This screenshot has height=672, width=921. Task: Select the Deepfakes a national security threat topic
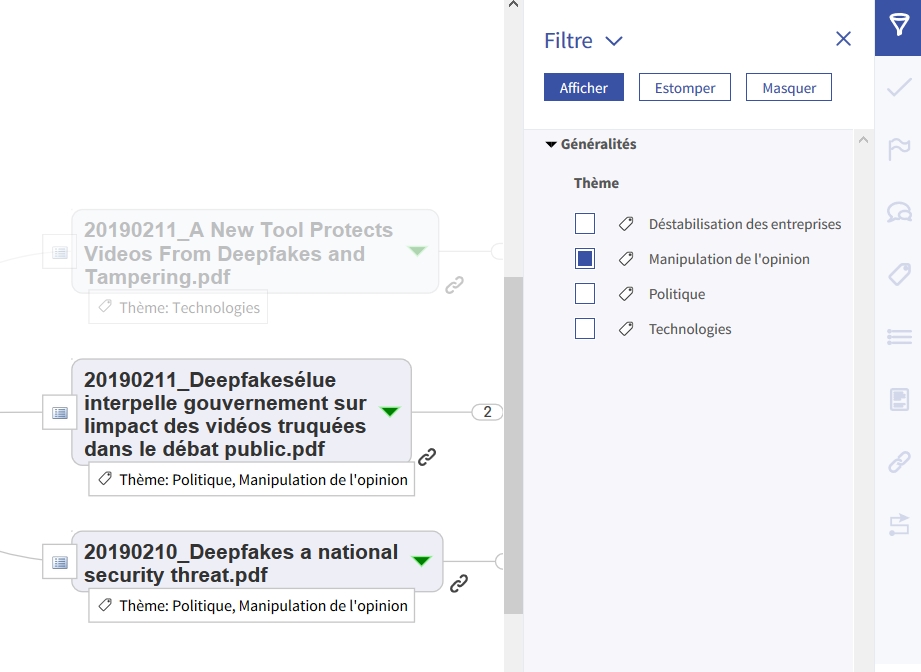pyautogui.click(x=257, y=563)
